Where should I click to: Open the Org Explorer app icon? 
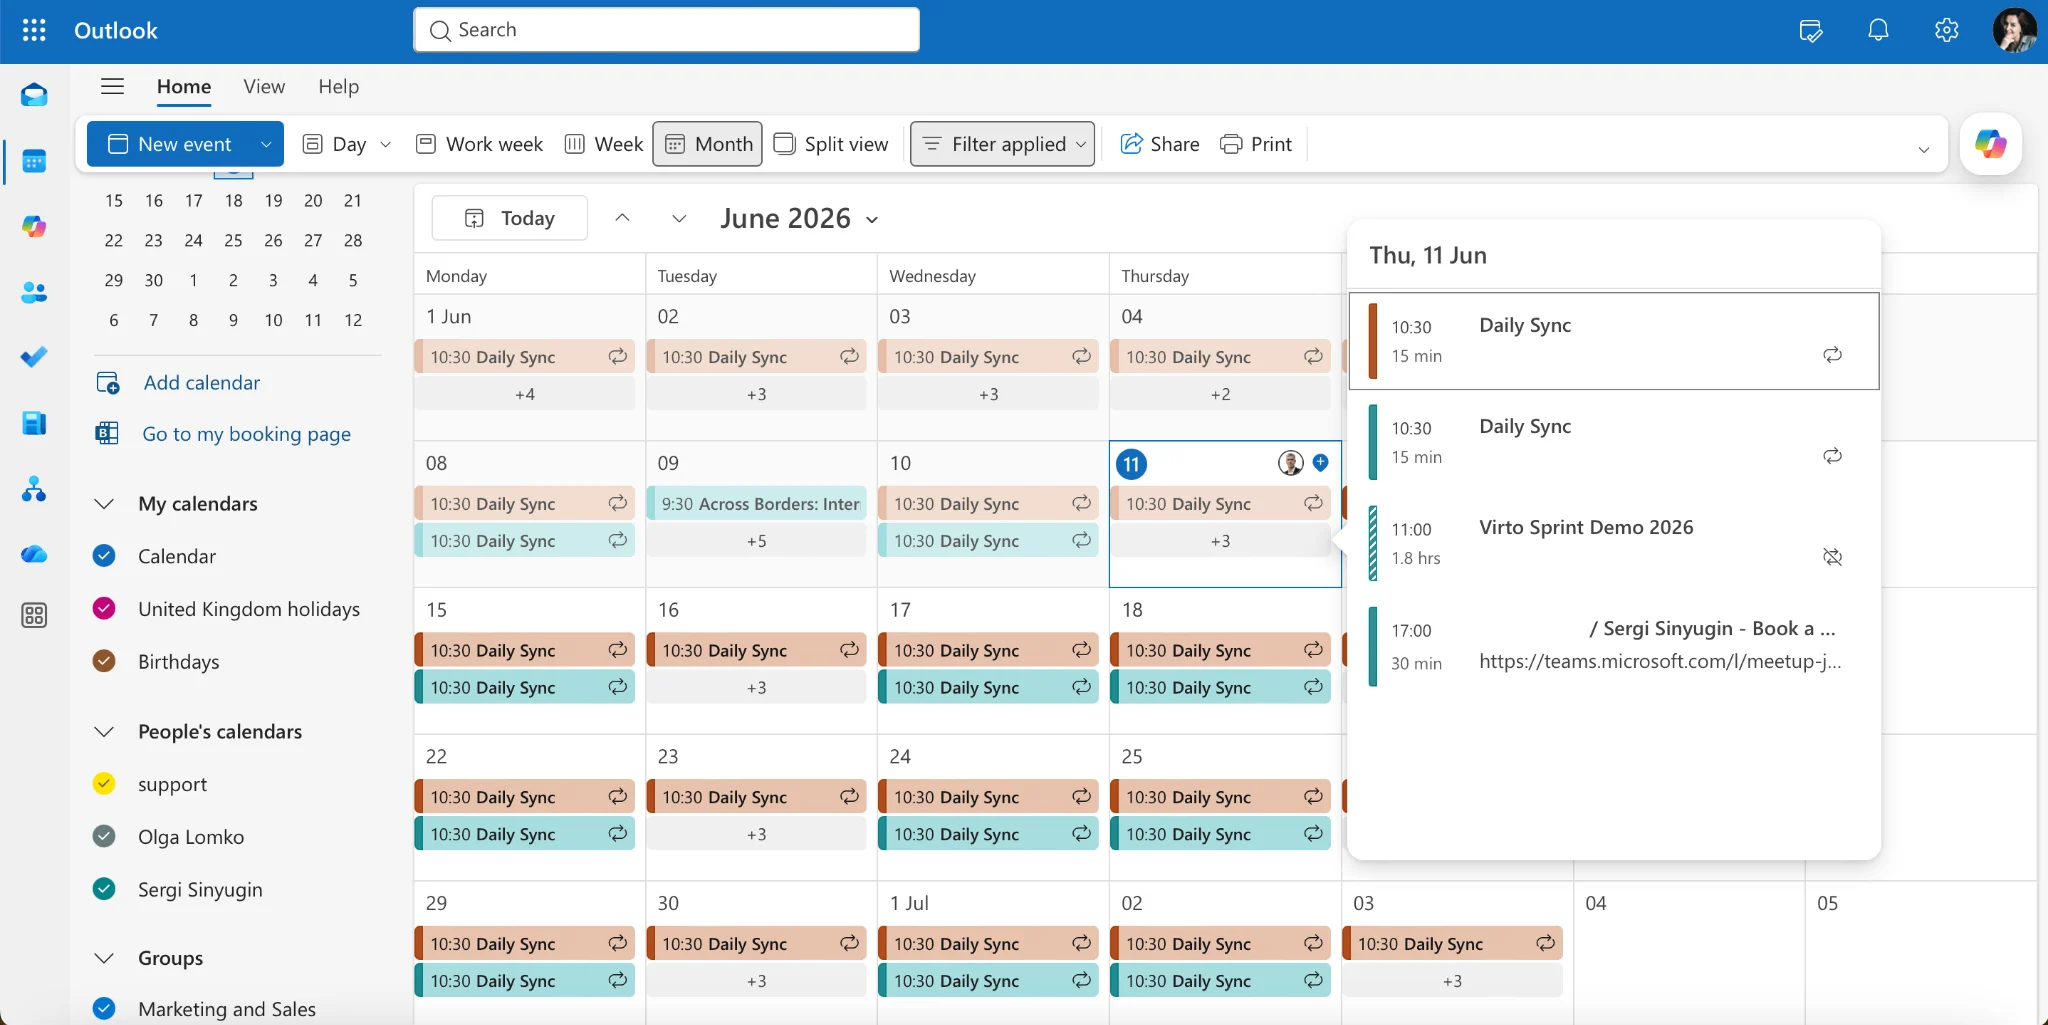coord(34,489)
